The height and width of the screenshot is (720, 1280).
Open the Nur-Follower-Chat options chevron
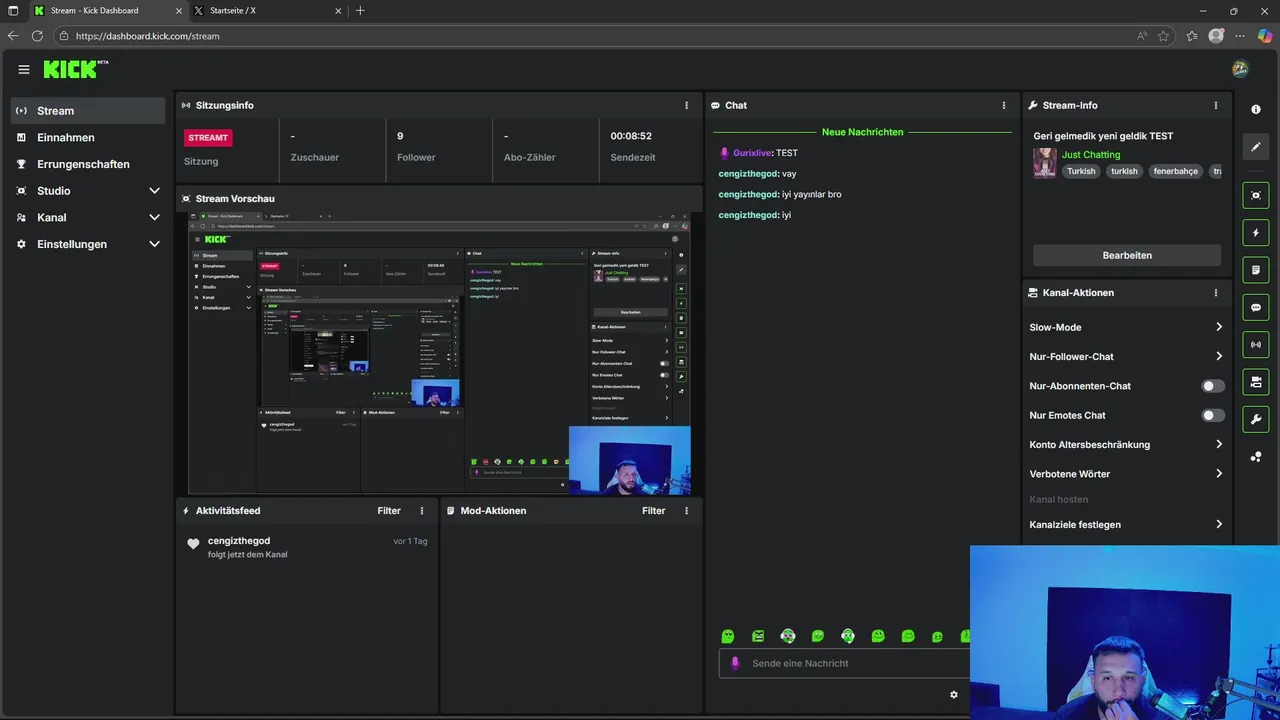coord(1219,356)
